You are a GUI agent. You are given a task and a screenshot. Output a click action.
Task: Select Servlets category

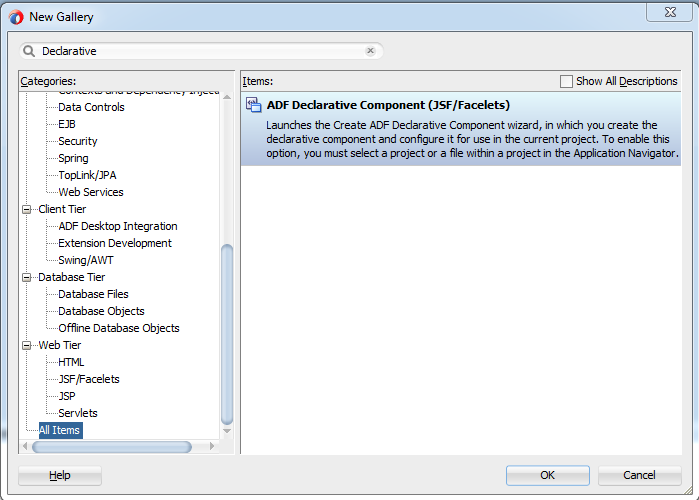[78, 413]
